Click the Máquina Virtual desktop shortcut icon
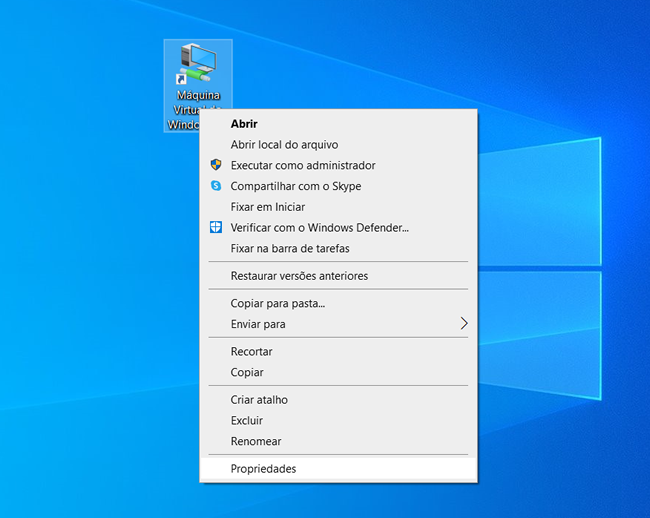Viewport: 650px width, 518px height. click(196, 65)
